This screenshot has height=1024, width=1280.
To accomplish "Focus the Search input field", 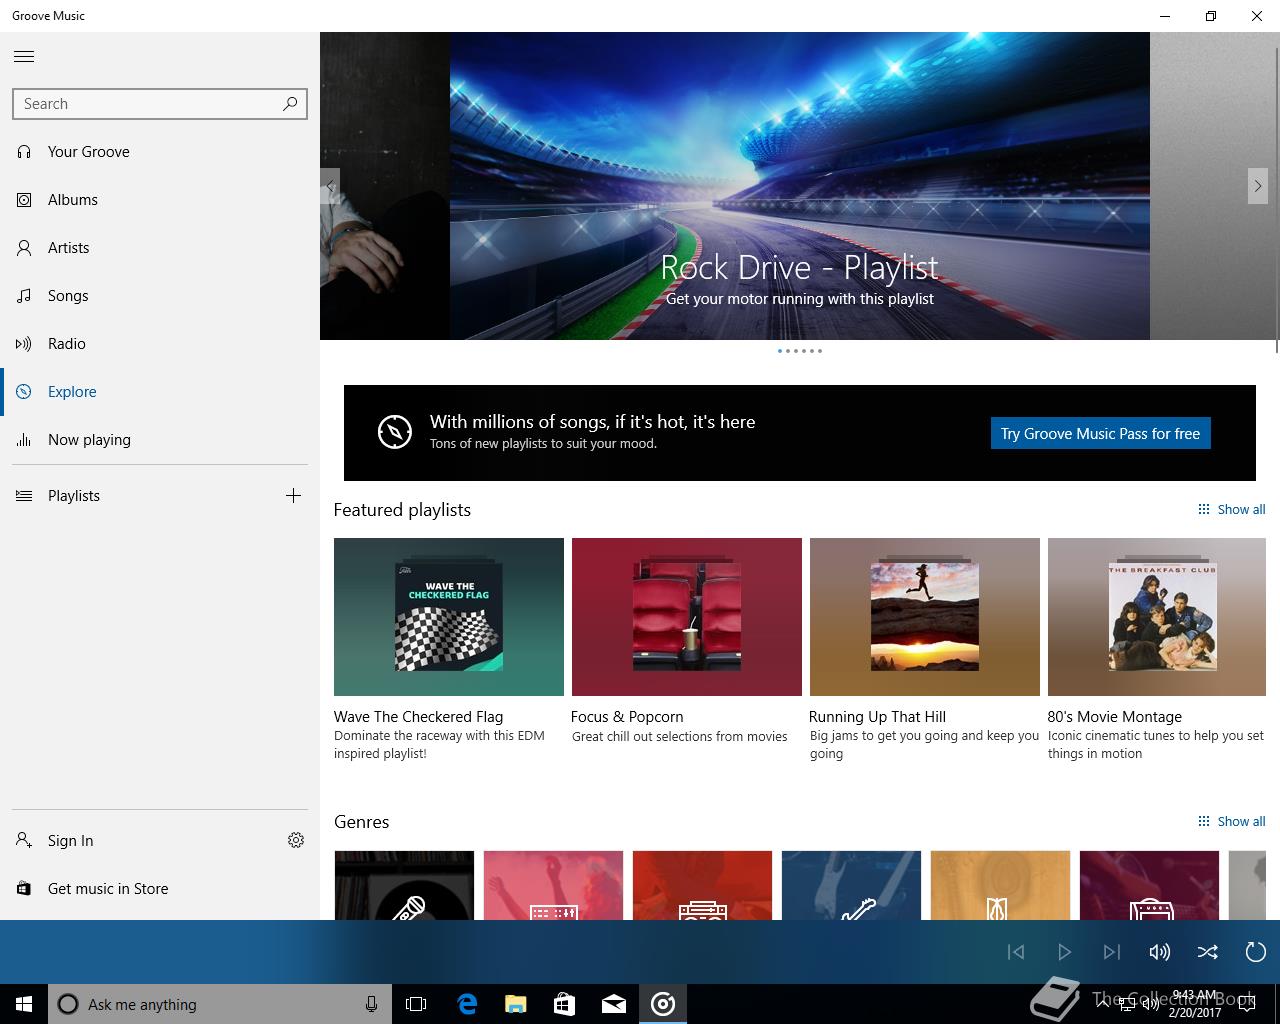I will (160, 104).
